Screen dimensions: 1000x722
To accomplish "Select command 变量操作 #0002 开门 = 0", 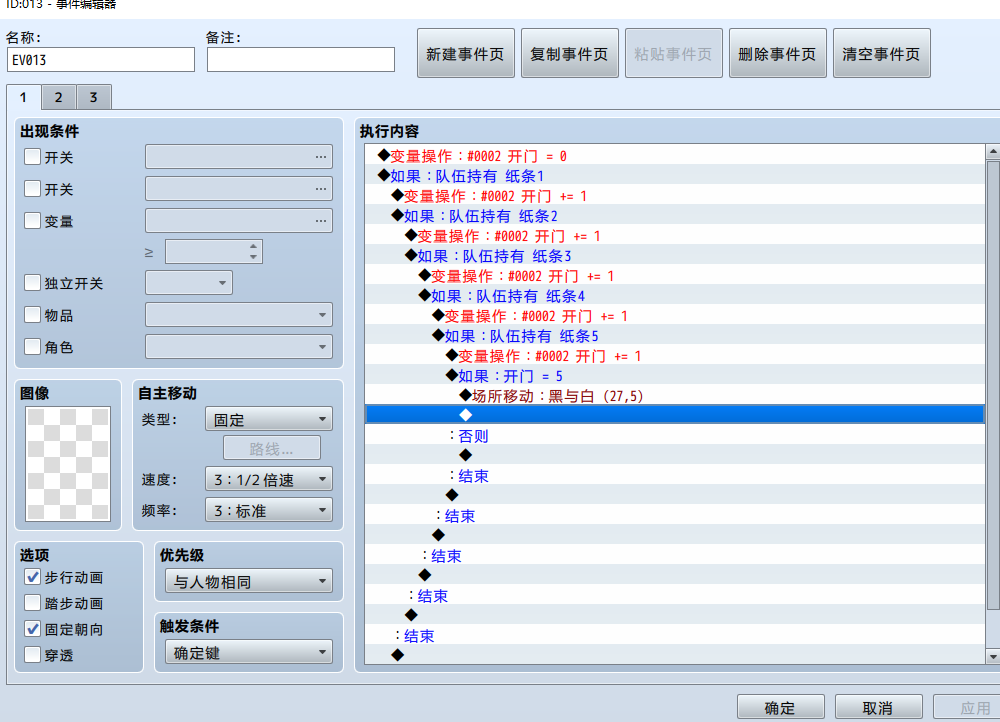I will [675, 156].
